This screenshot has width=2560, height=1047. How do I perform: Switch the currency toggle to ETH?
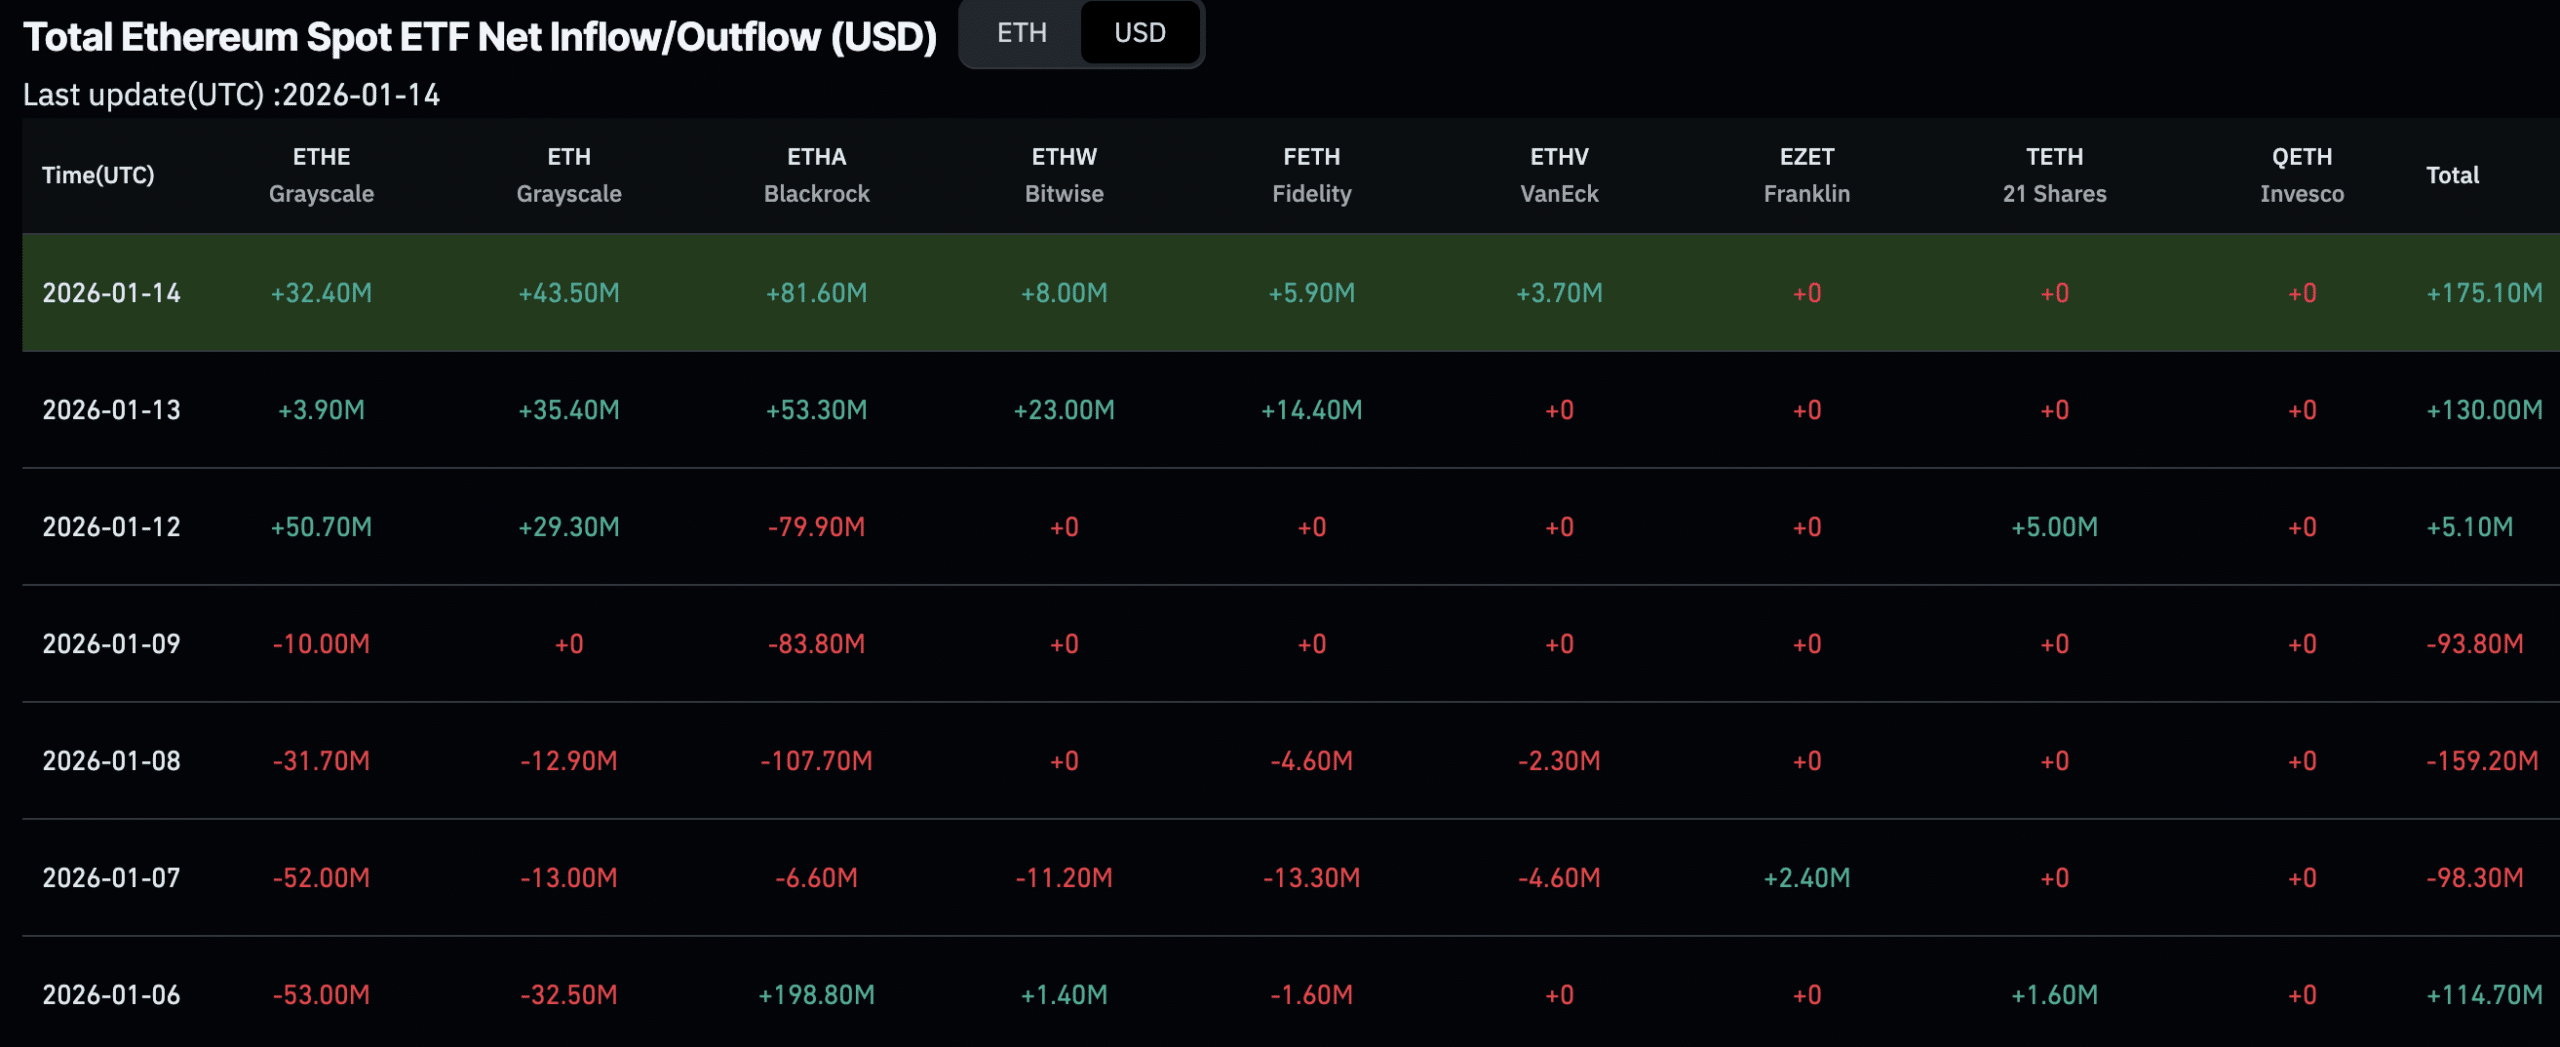coord(1020,33)
